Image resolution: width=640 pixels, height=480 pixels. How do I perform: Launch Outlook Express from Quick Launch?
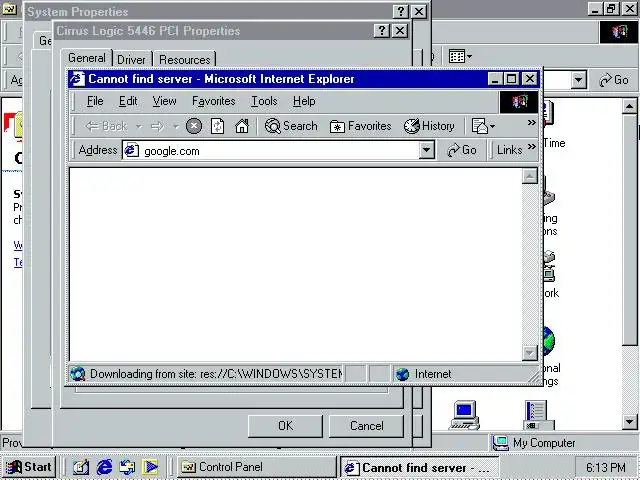pyautogui.click(x=127, y=467)
